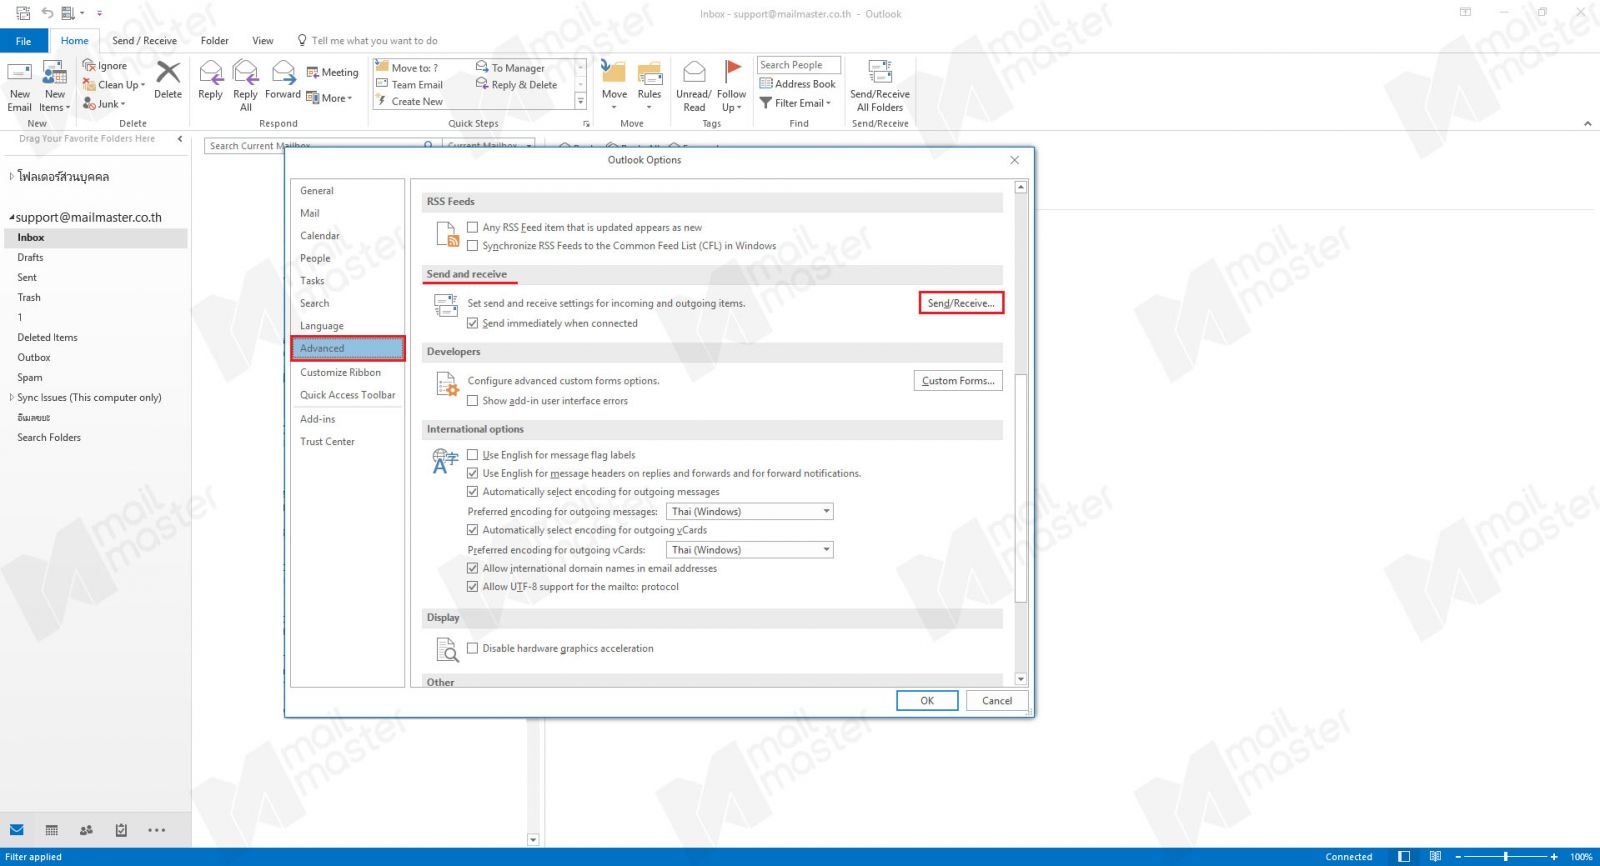
Task: Enable Any RSS Feed item updated appears as new
Action: pos(473,227)
